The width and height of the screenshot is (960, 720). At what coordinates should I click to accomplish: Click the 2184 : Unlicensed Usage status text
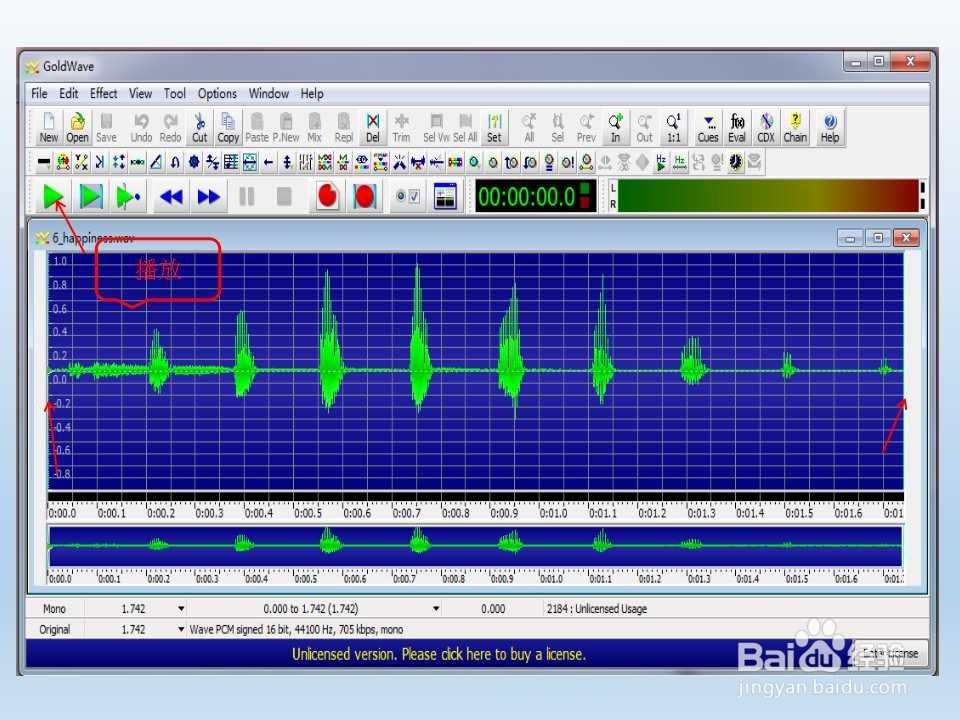pos(596,609)
